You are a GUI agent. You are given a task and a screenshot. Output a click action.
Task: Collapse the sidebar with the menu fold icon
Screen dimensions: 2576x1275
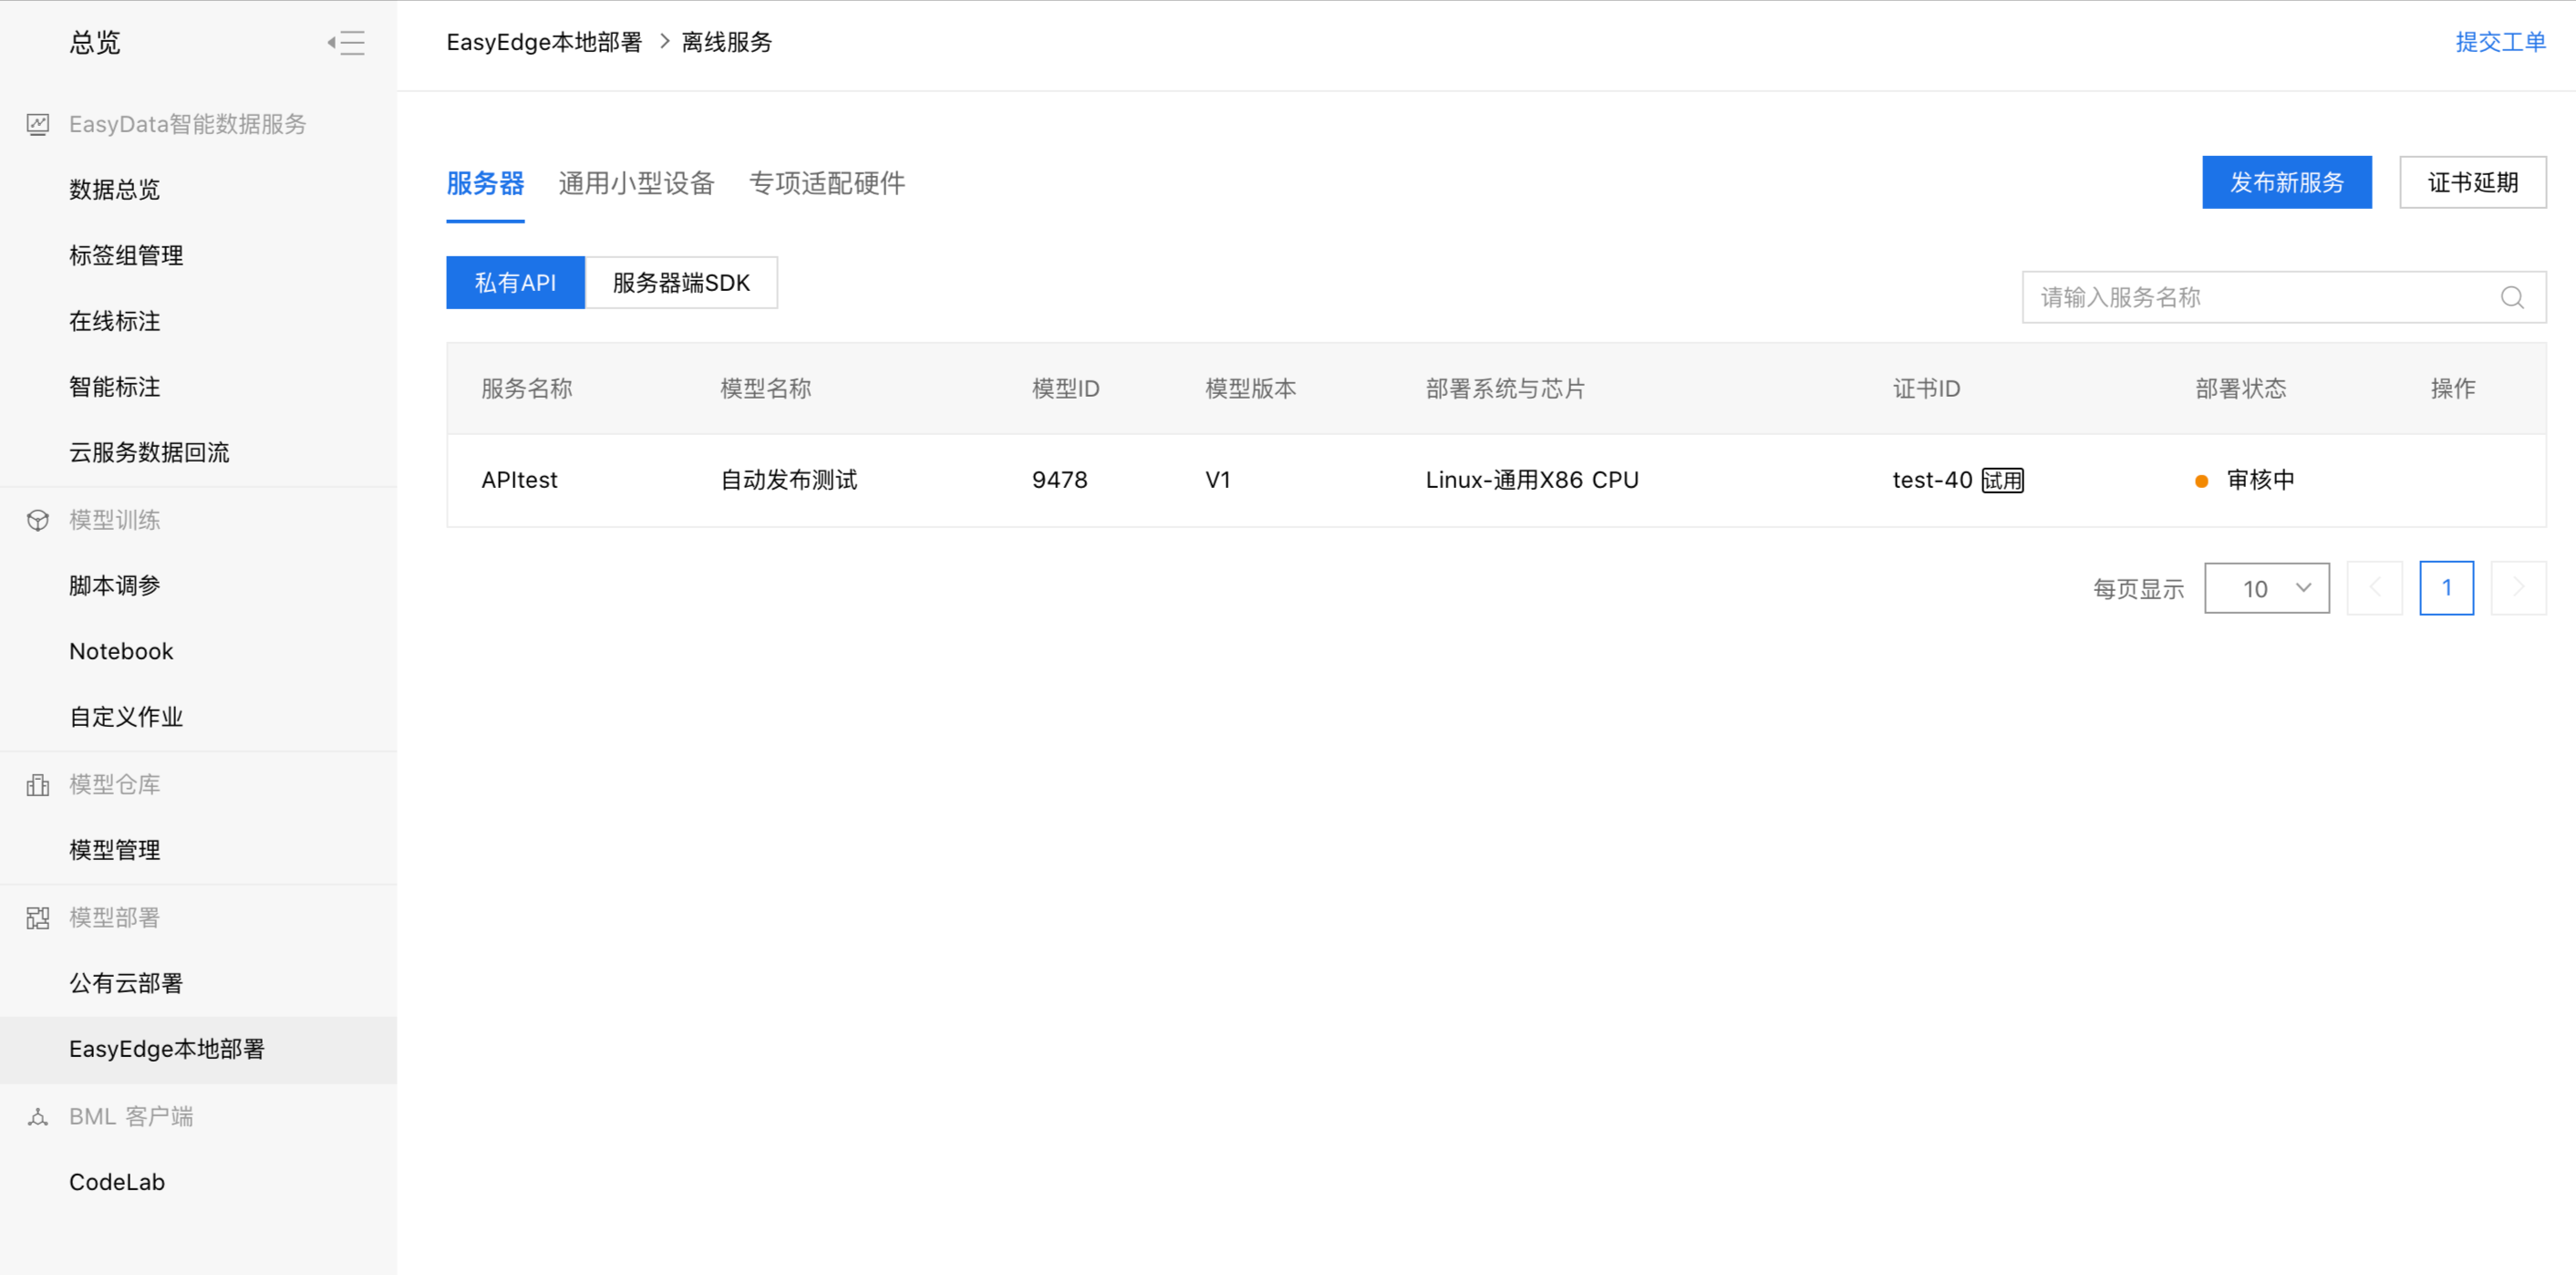coord(346,43)
